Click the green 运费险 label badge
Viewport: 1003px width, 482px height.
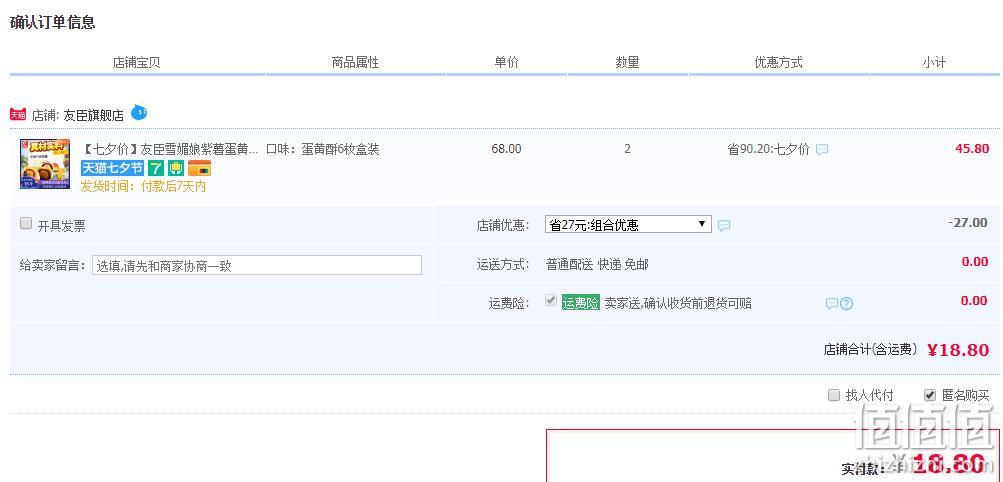tap(580, 303)
